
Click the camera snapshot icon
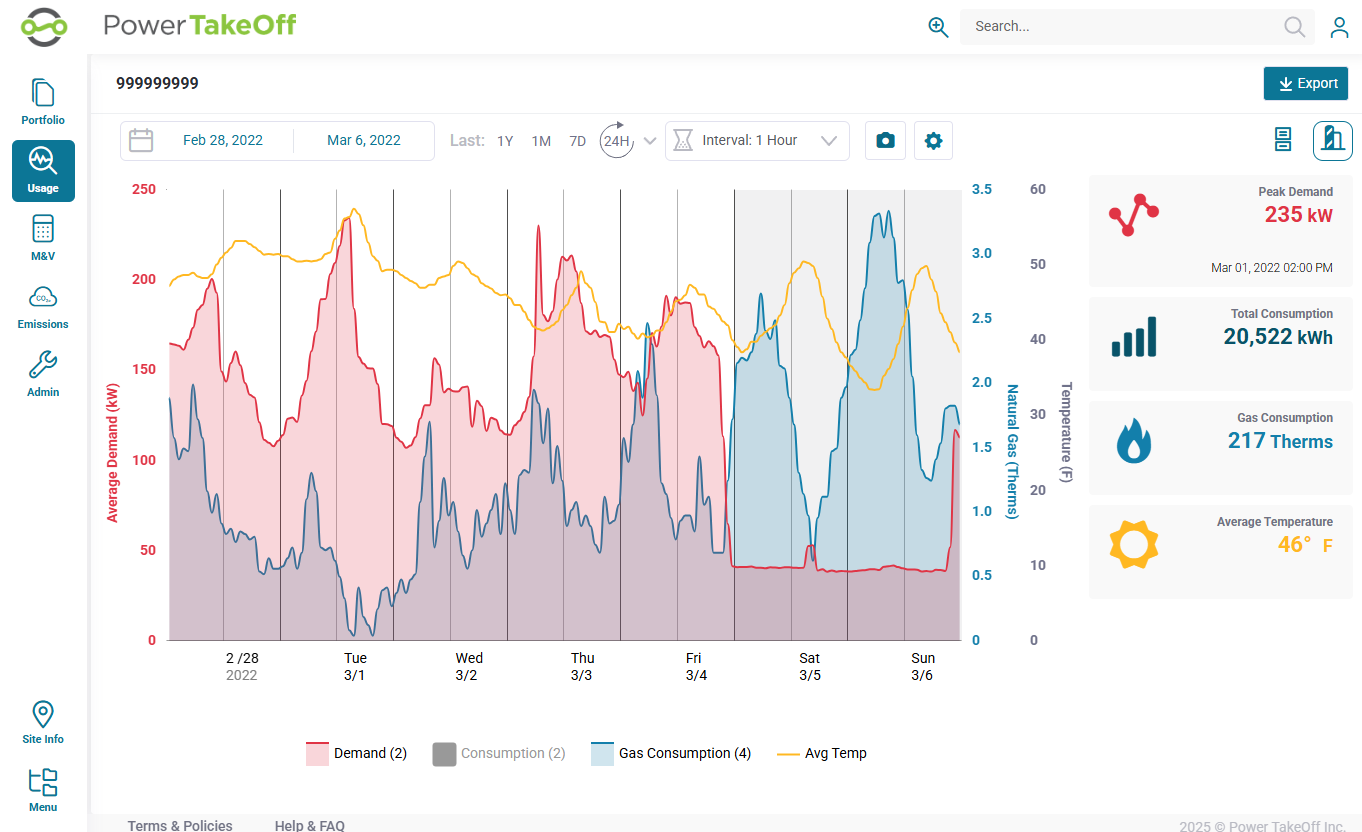885,141
